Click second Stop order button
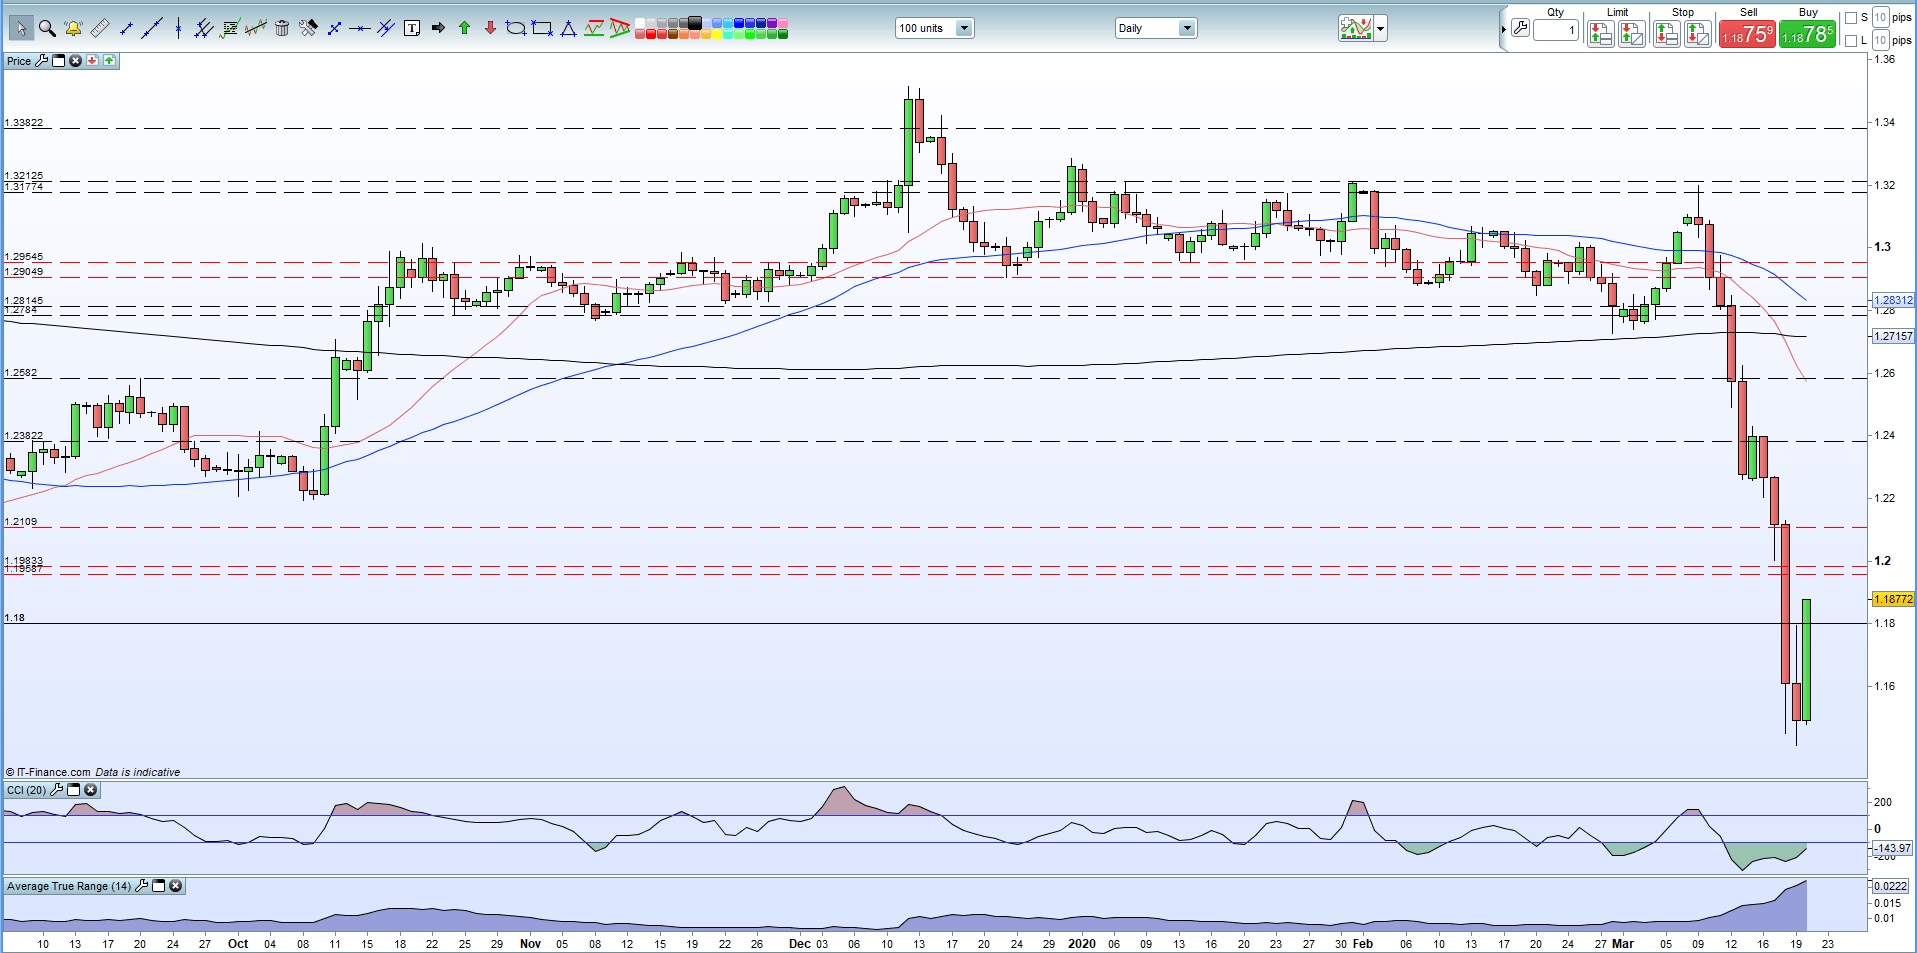Image resolution: width=1917 pixels, height=953 pixels. point(1698,34)
